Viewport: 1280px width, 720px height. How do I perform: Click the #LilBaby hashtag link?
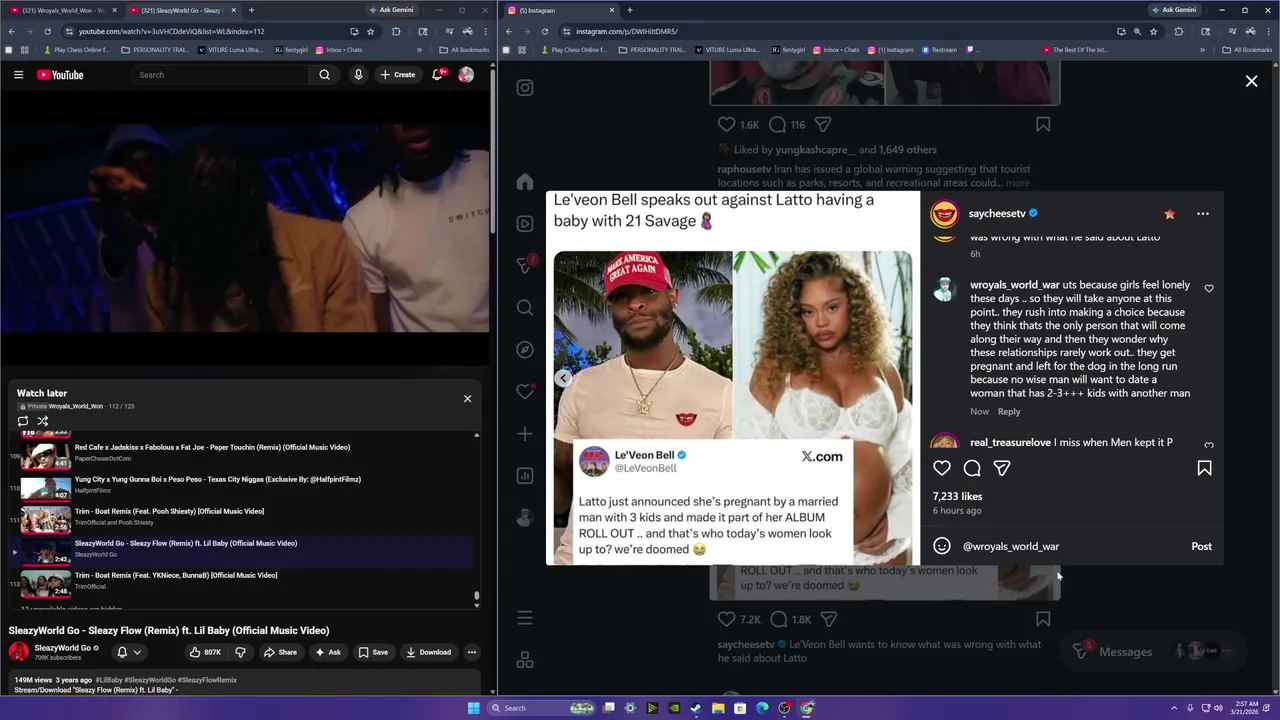[109, 680]
